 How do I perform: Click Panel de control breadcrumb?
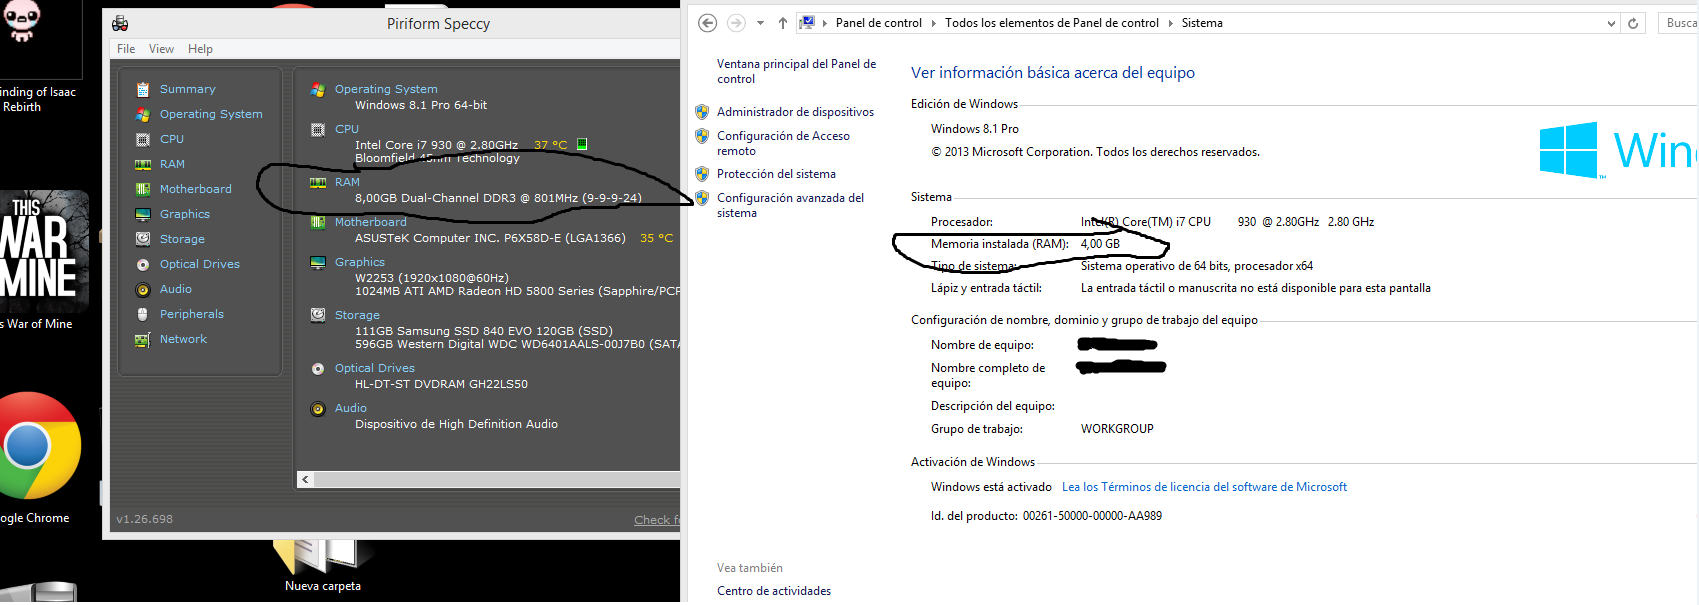(879, 23)
